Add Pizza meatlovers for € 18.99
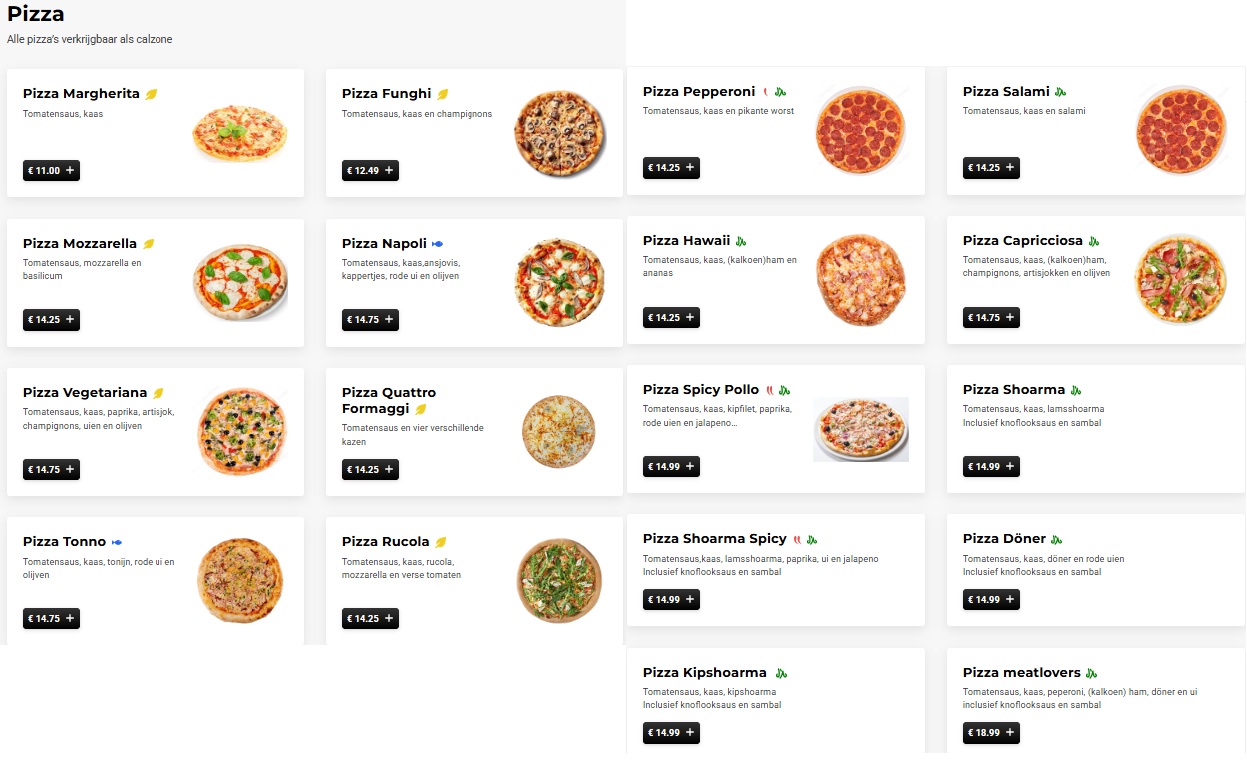Viewport: 1247px width, 761px height. [x=991, y=733]
